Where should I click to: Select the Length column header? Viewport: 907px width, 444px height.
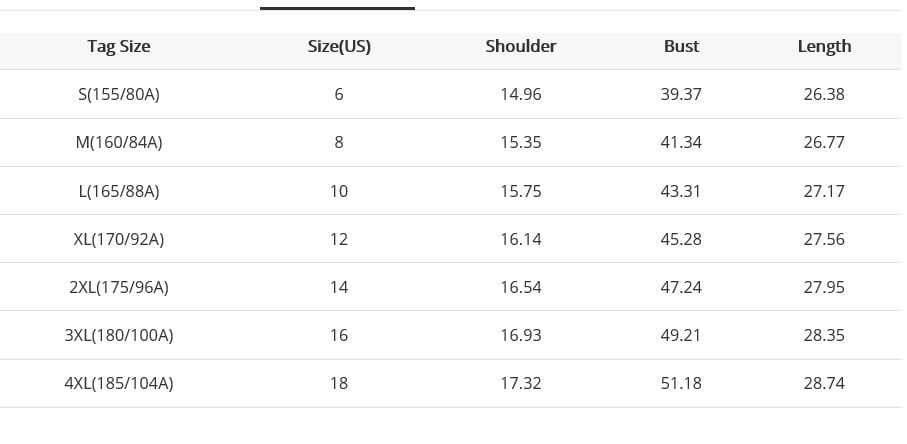click(x=824, y=46)
